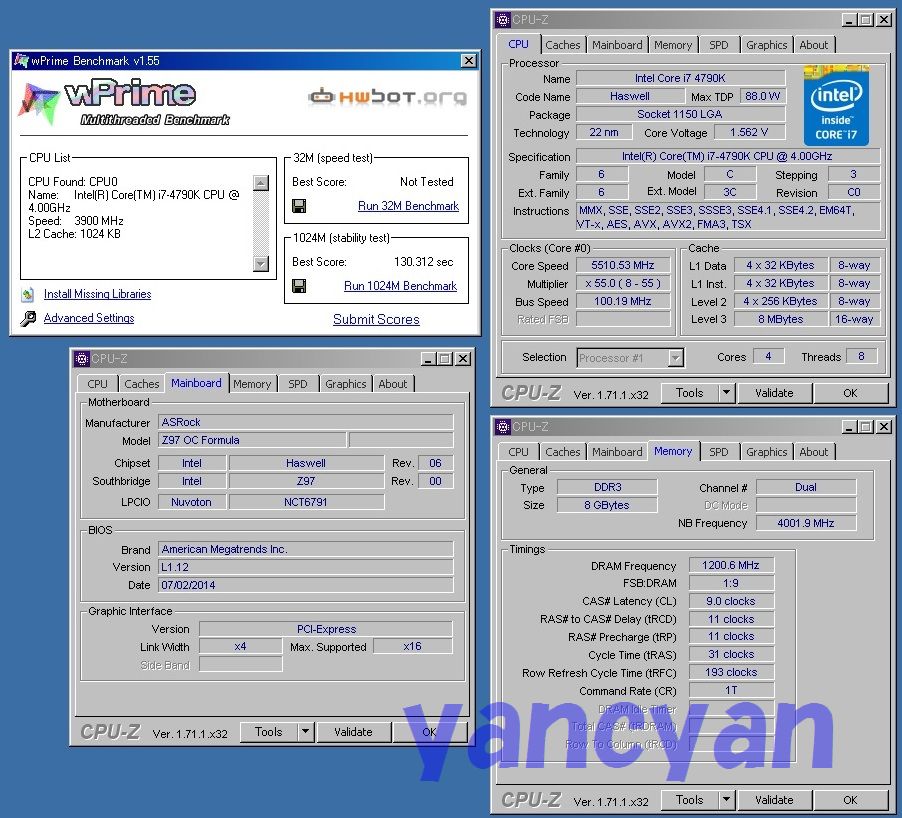This screenshot has height=818, width=902.
Task: Switch to Graphics tab in CPU window
Action: pyautogui.click(x=766, y=45)
